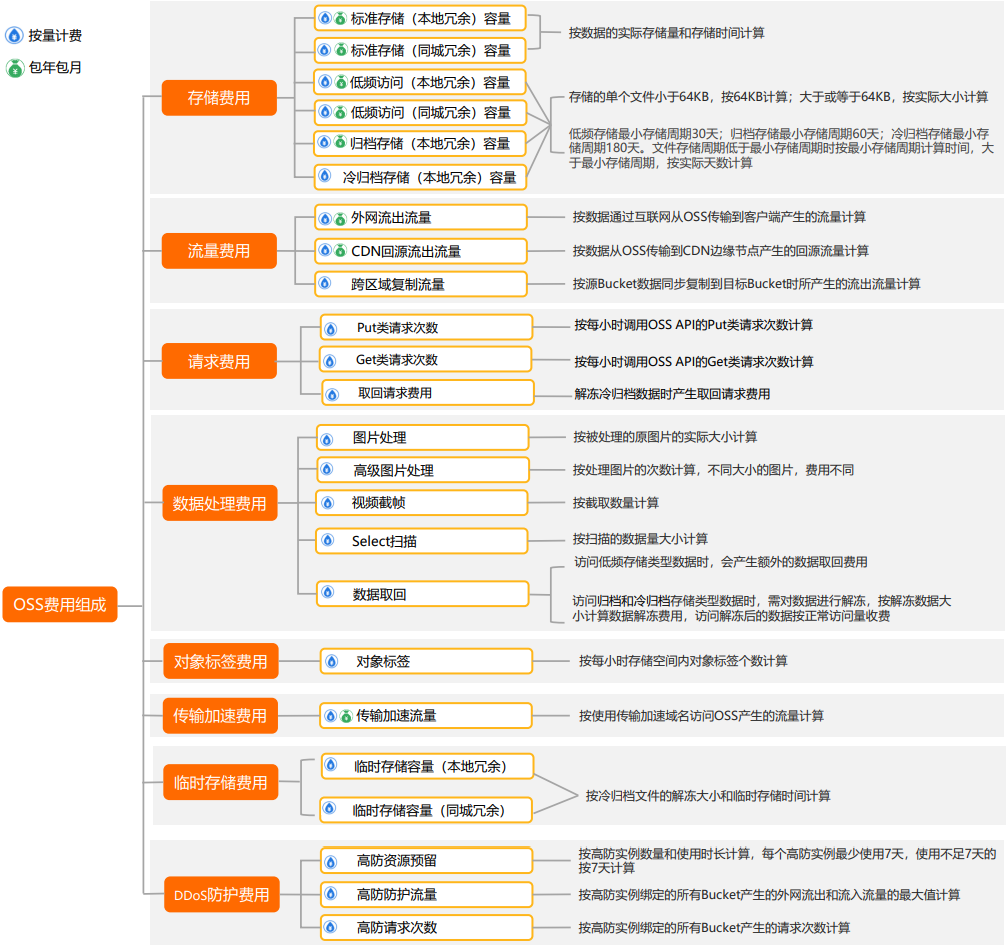Click the 按量计费 legend label
1006x945 pixels.
point(55,36)
